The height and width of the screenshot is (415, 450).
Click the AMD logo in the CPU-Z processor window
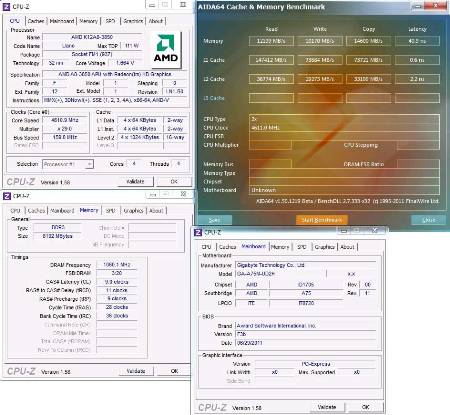tap(165, 50)
